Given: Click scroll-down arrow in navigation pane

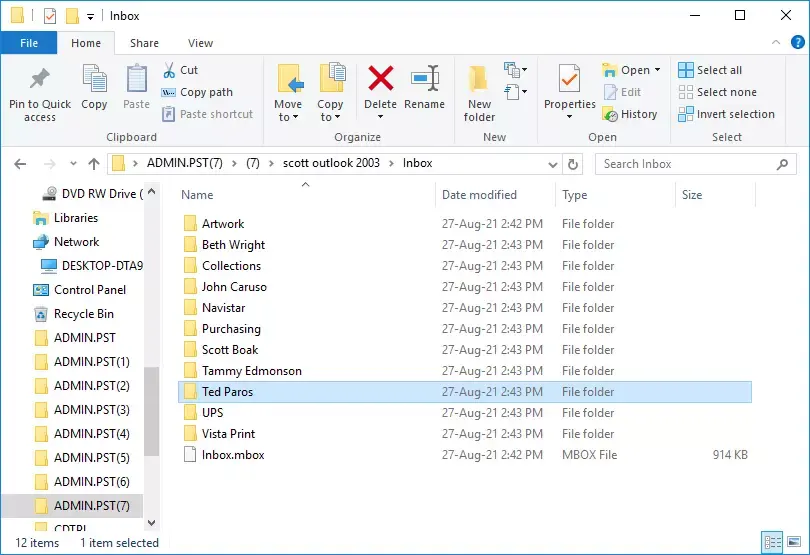Looking at the screenshot, I should tap(151, 523).
